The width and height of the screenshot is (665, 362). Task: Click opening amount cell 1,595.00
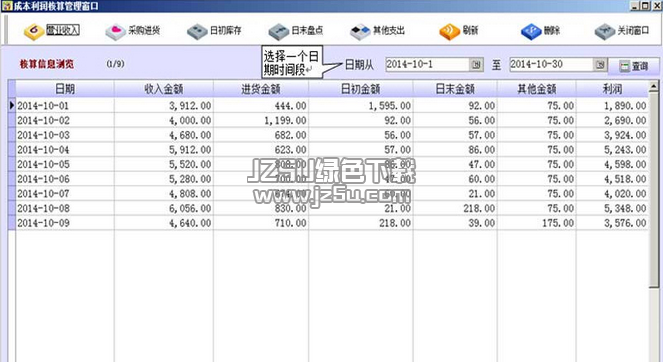pos(361,106)
